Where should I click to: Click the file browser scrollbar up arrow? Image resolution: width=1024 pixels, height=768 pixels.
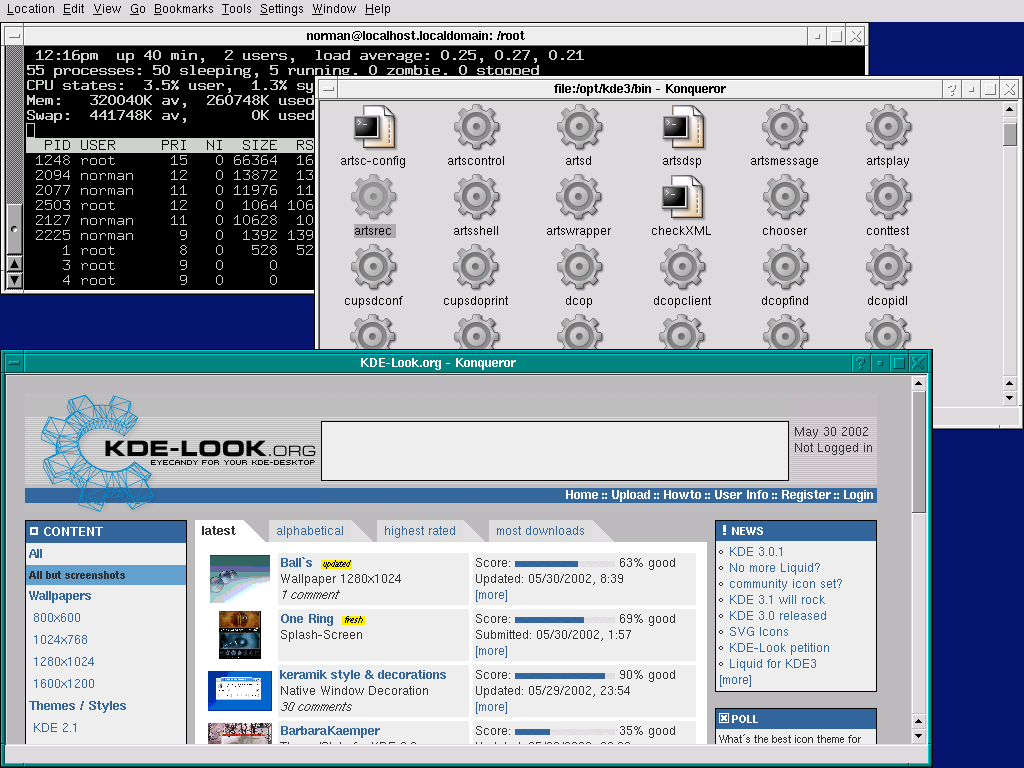[x=1010, y=110]
